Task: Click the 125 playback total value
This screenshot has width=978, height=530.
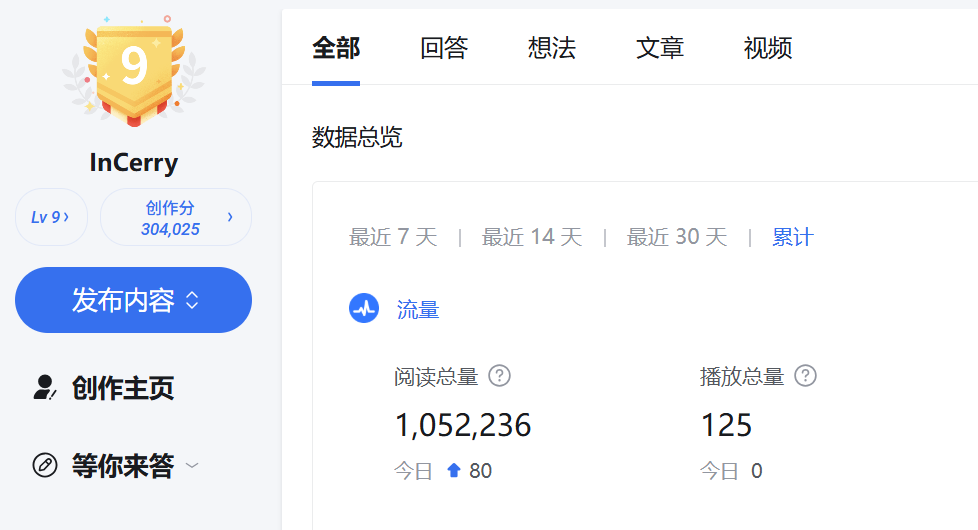Action: 727,425
